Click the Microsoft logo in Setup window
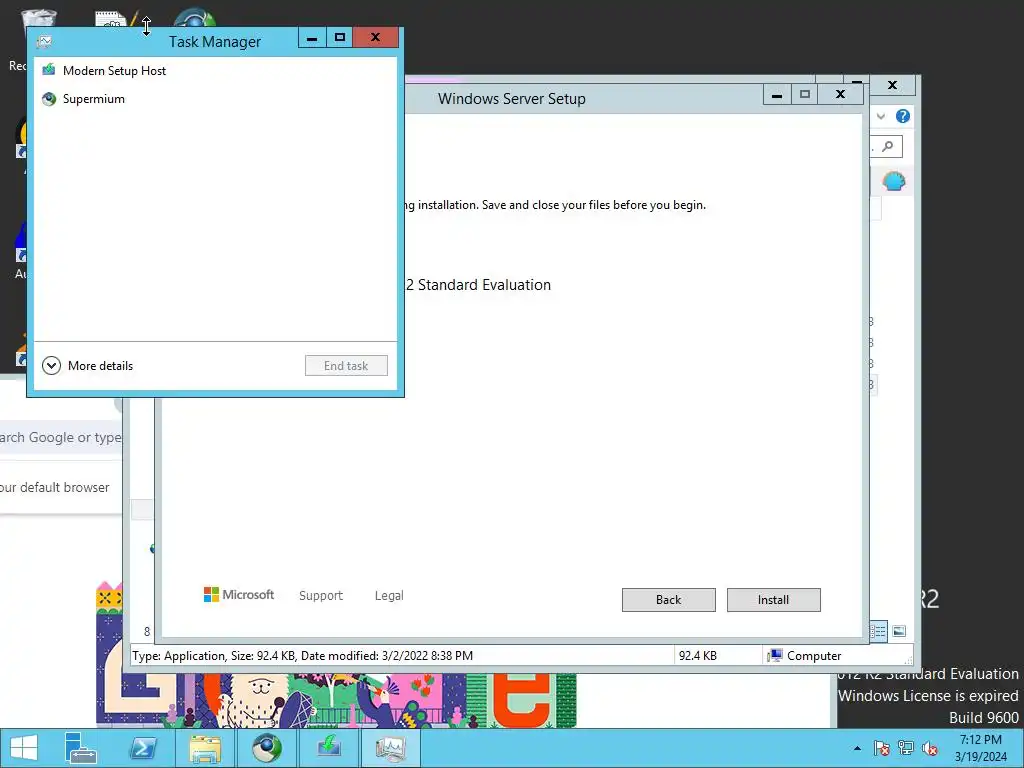 [239, 594]
